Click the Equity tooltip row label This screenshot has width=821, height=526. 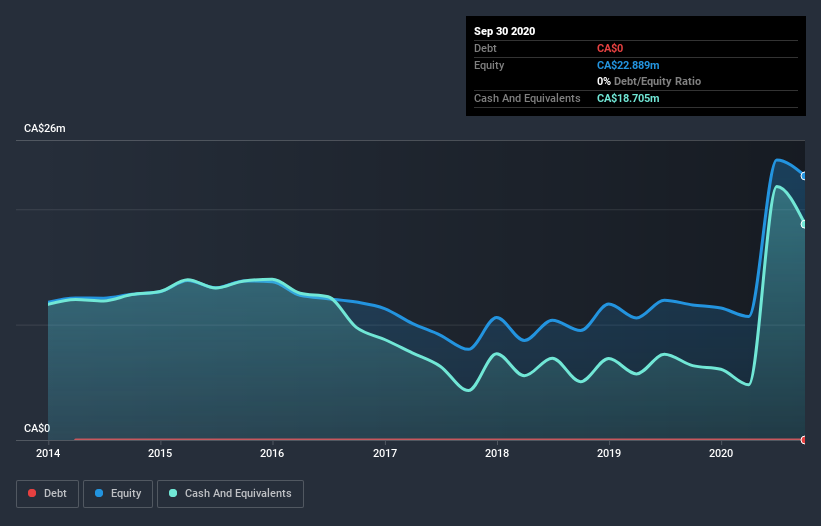(x=489, y=65)
